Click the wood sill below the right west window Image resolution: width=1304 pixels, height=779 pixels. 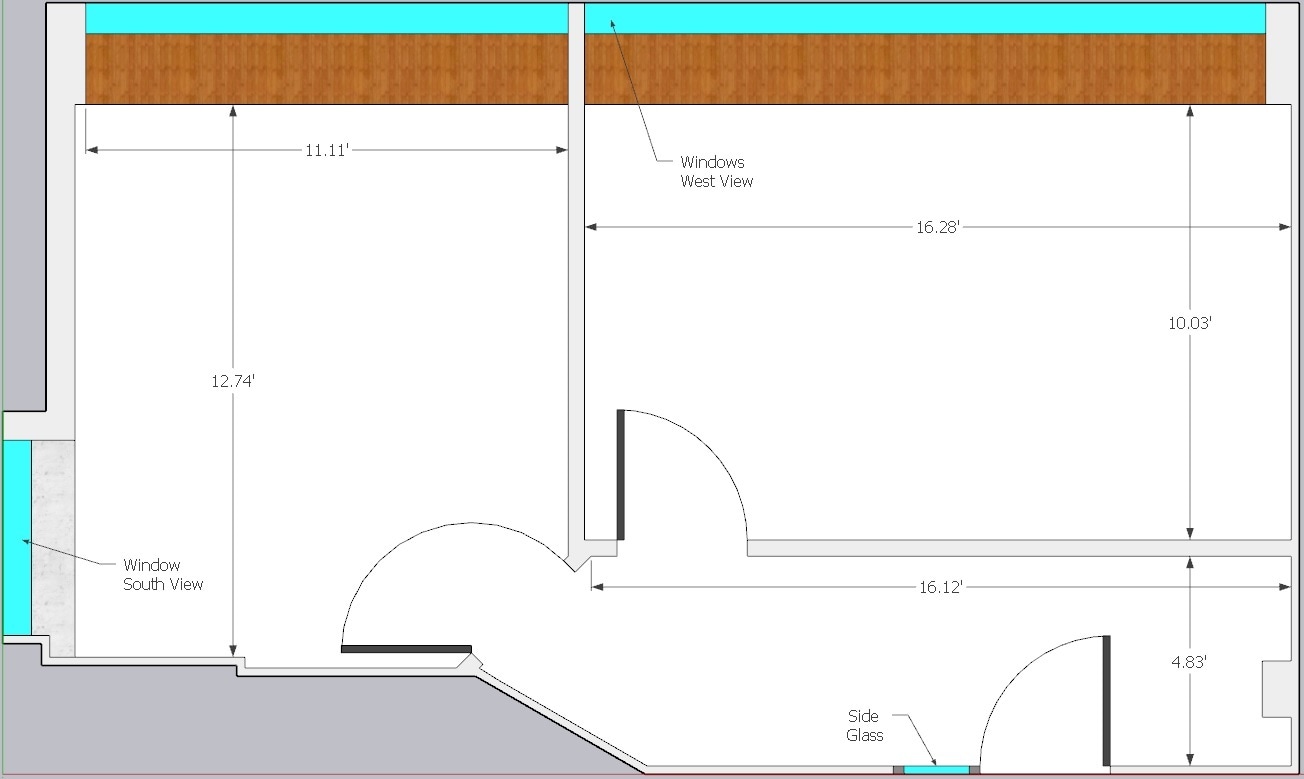click(925, 69)
